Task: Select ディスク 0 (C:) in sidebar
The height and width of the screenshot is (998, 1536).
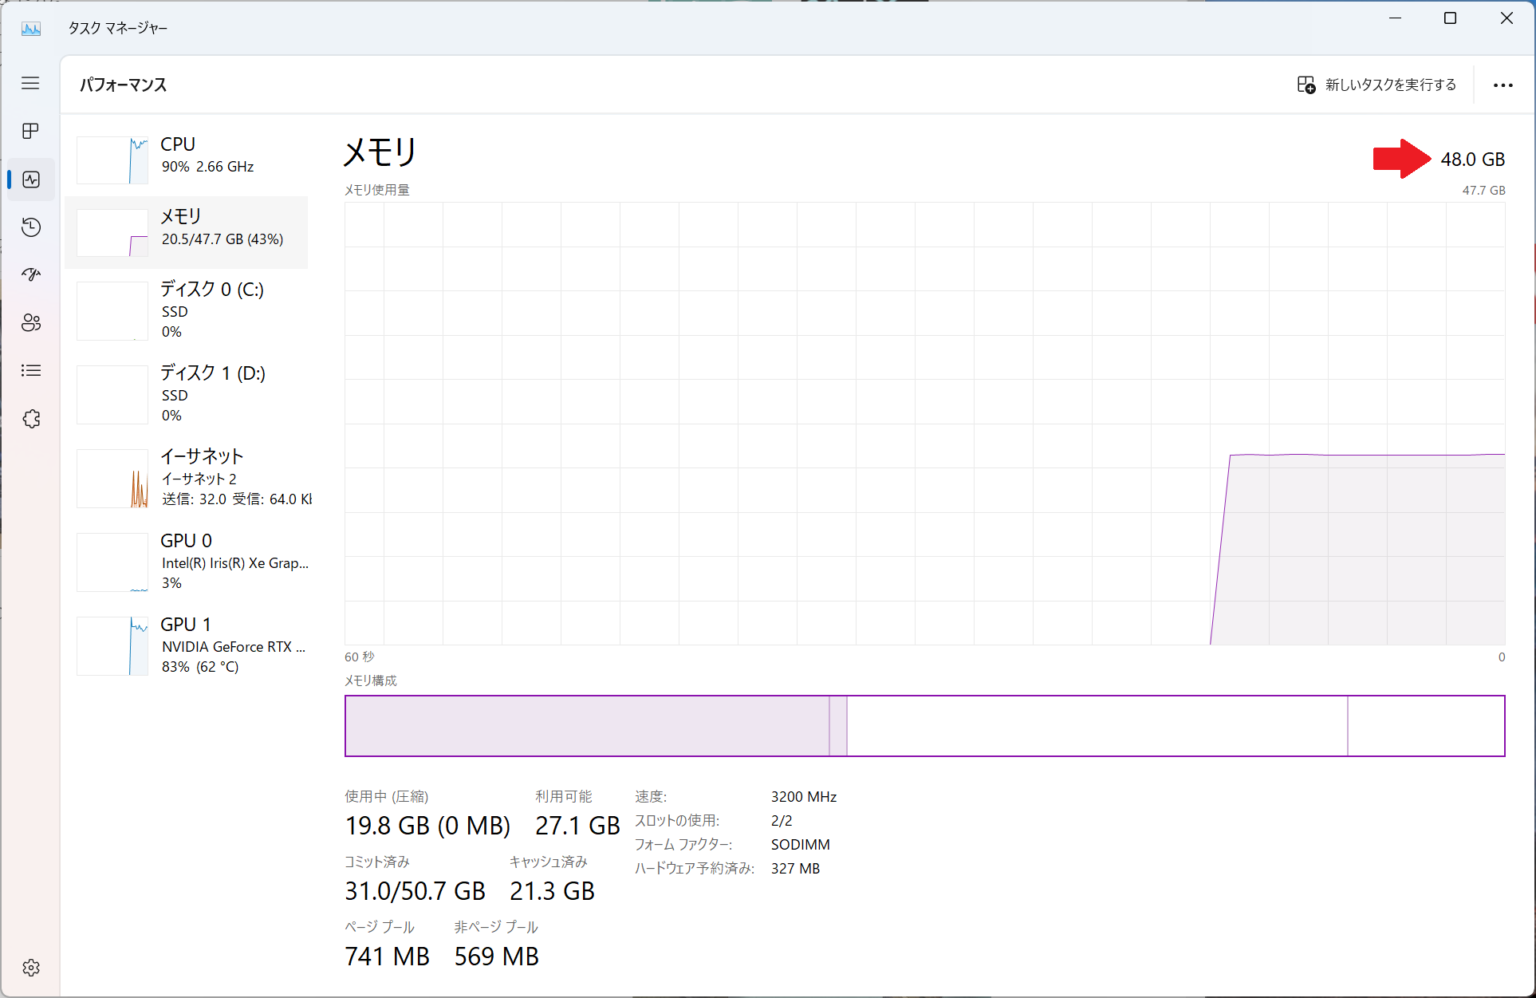Action: click(190, 310)
